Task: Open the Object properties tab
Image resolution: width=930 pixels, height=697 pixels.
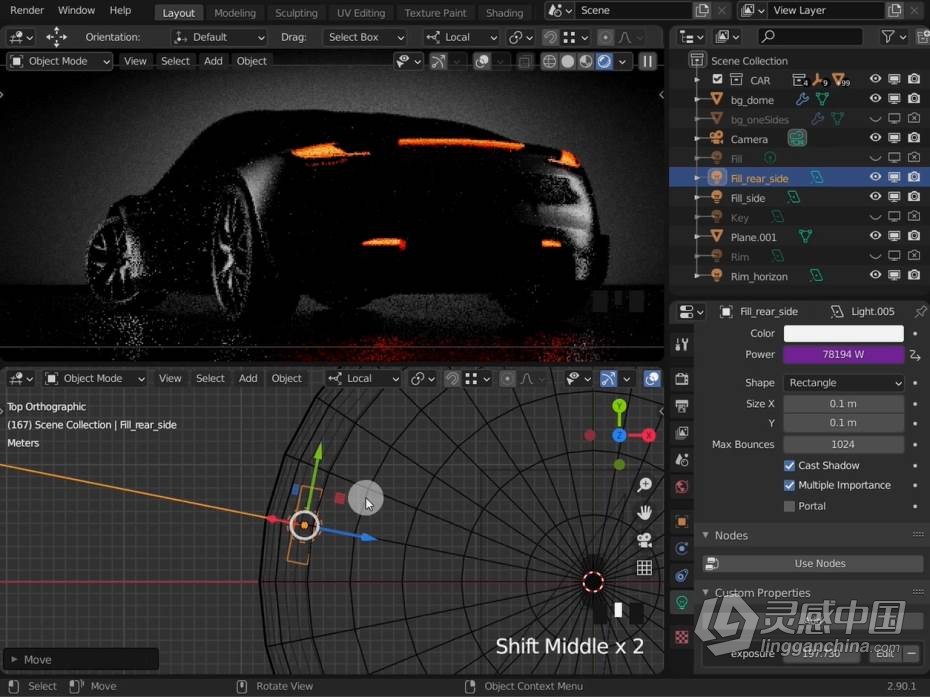Action: [681, 521]
